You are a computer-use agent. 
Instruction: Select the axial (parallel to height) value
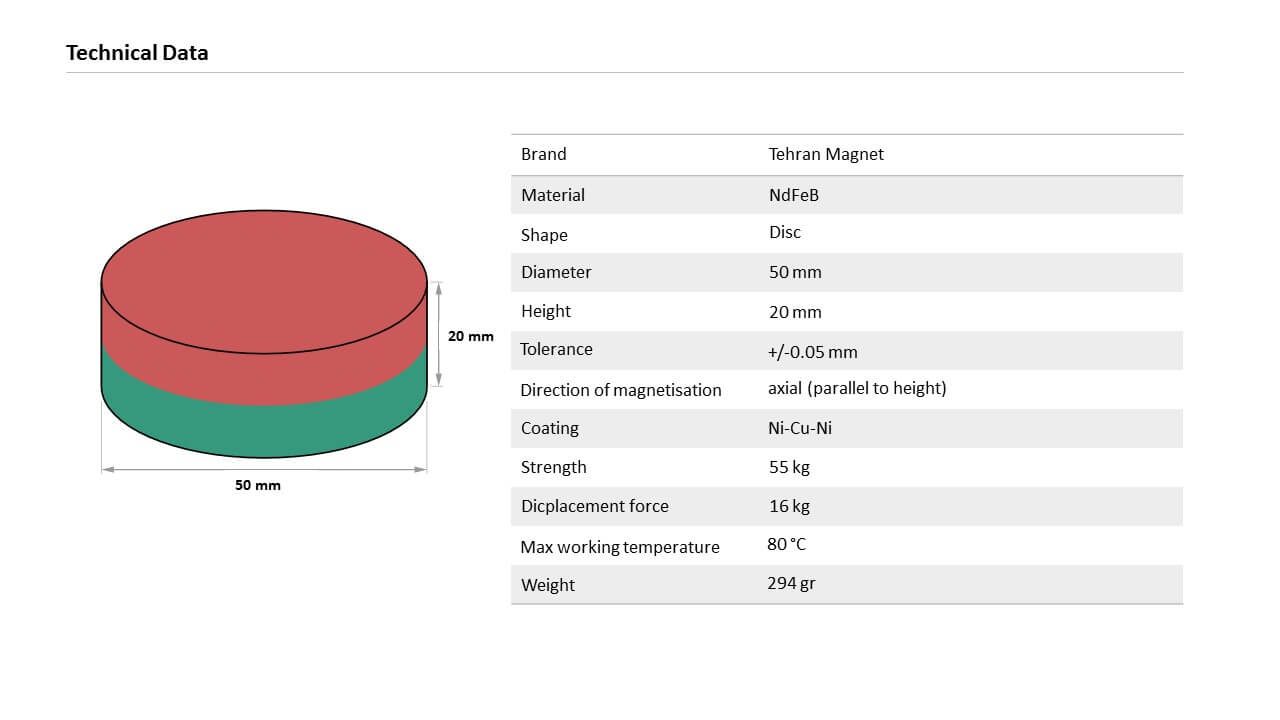click(857, 388)
